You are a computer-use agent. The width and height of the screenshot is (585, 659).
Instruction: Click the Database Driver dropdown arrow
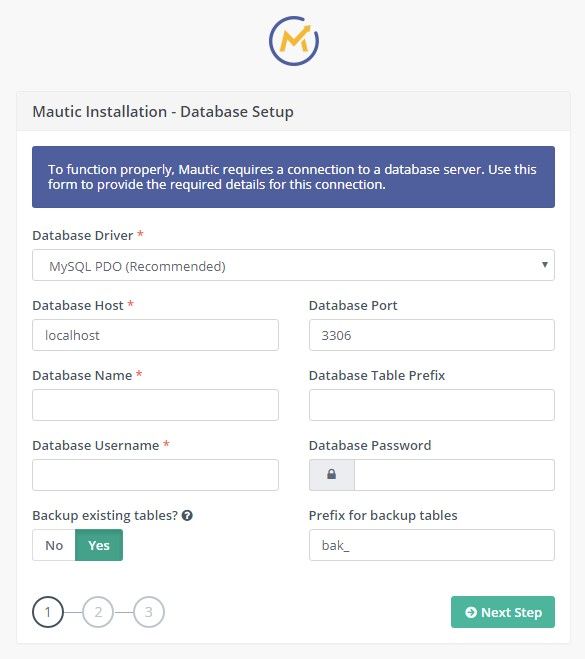[x=545, y=265]
